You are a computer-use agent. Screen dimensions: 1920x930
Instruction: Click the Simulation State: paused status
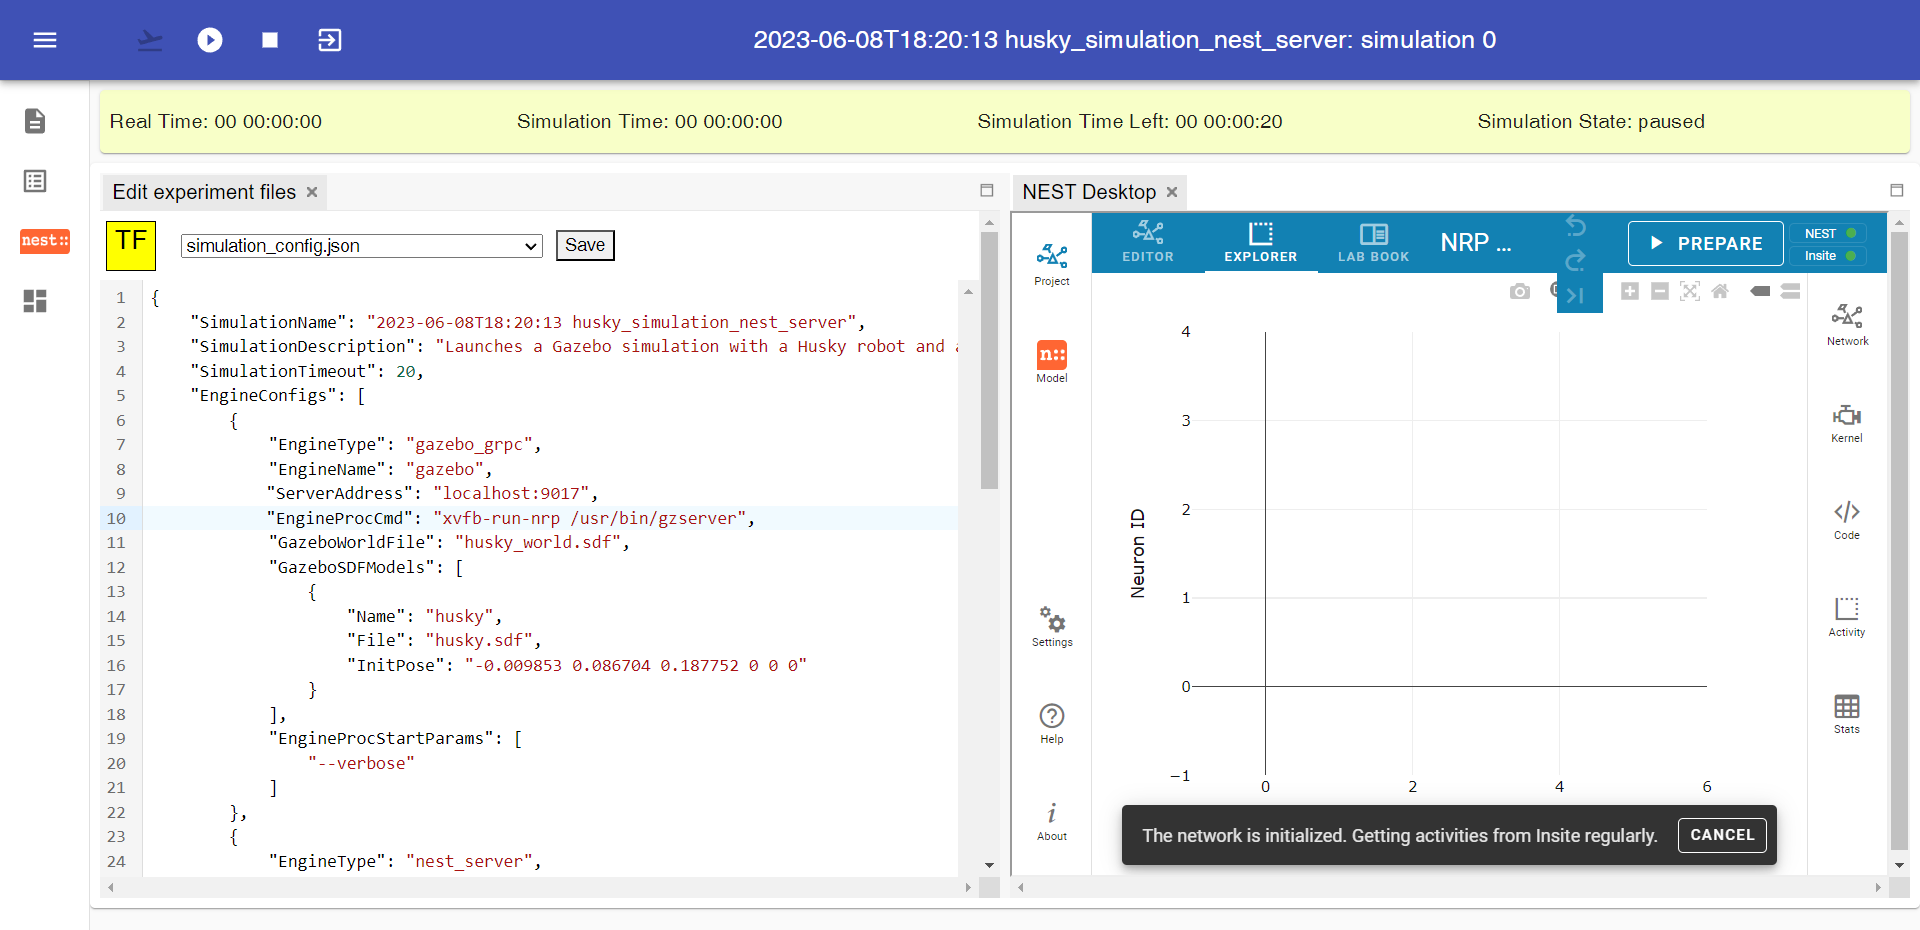click(1591, 121)
